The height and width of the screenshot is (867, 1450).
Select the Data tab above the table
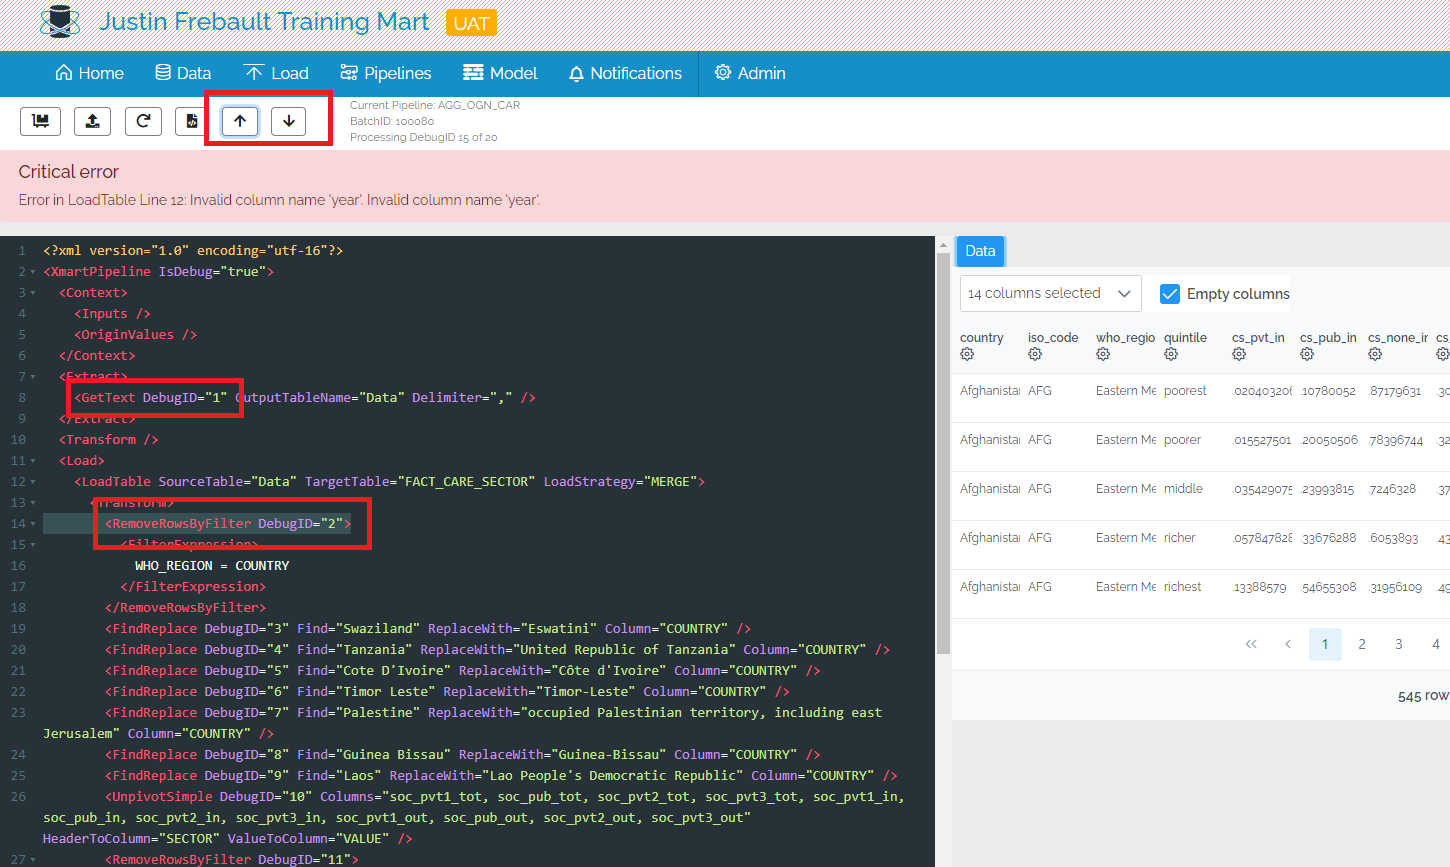tap(980, 251)
